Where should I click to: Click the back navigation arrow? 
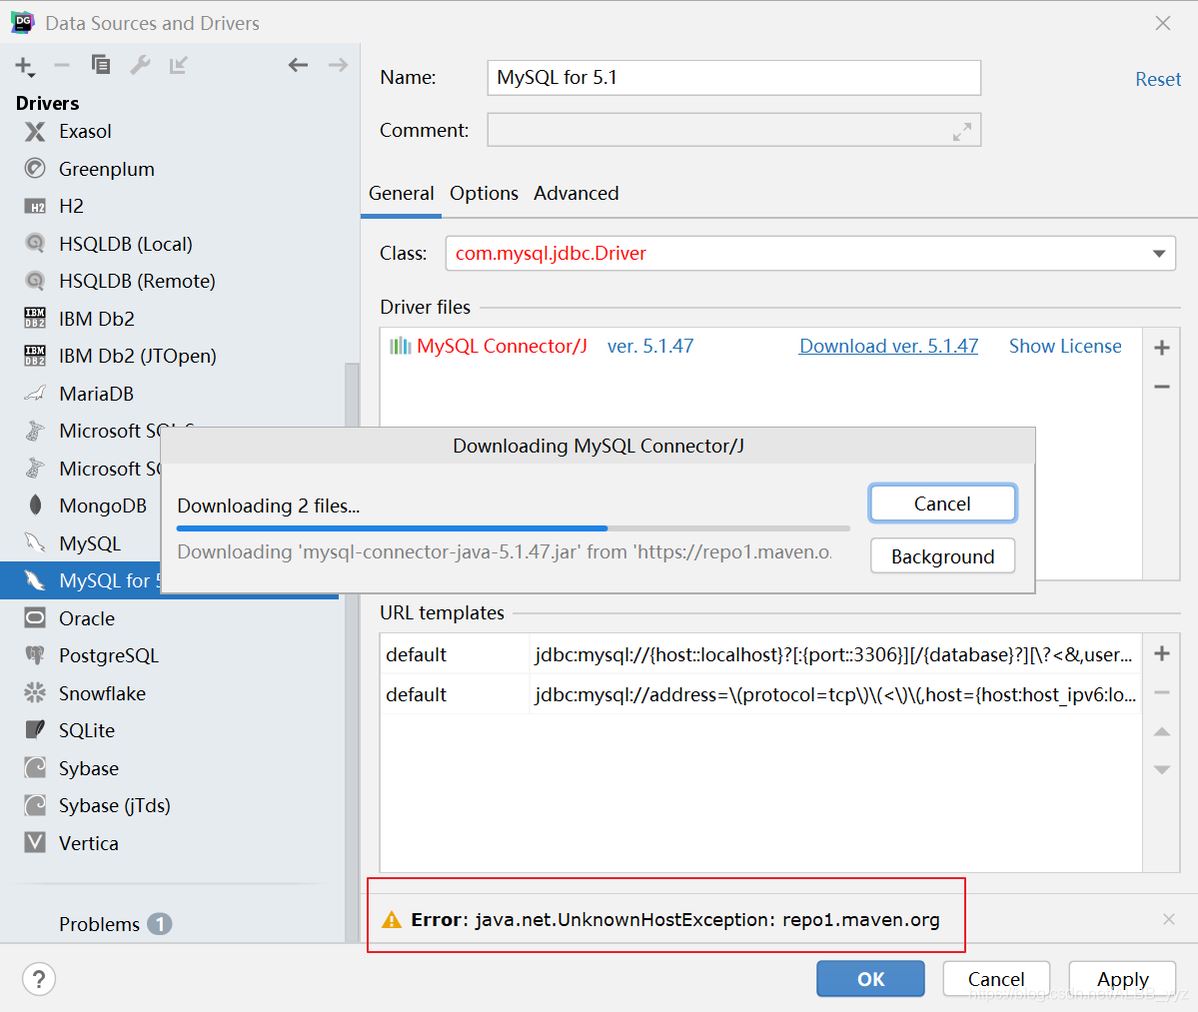point(297,64)
